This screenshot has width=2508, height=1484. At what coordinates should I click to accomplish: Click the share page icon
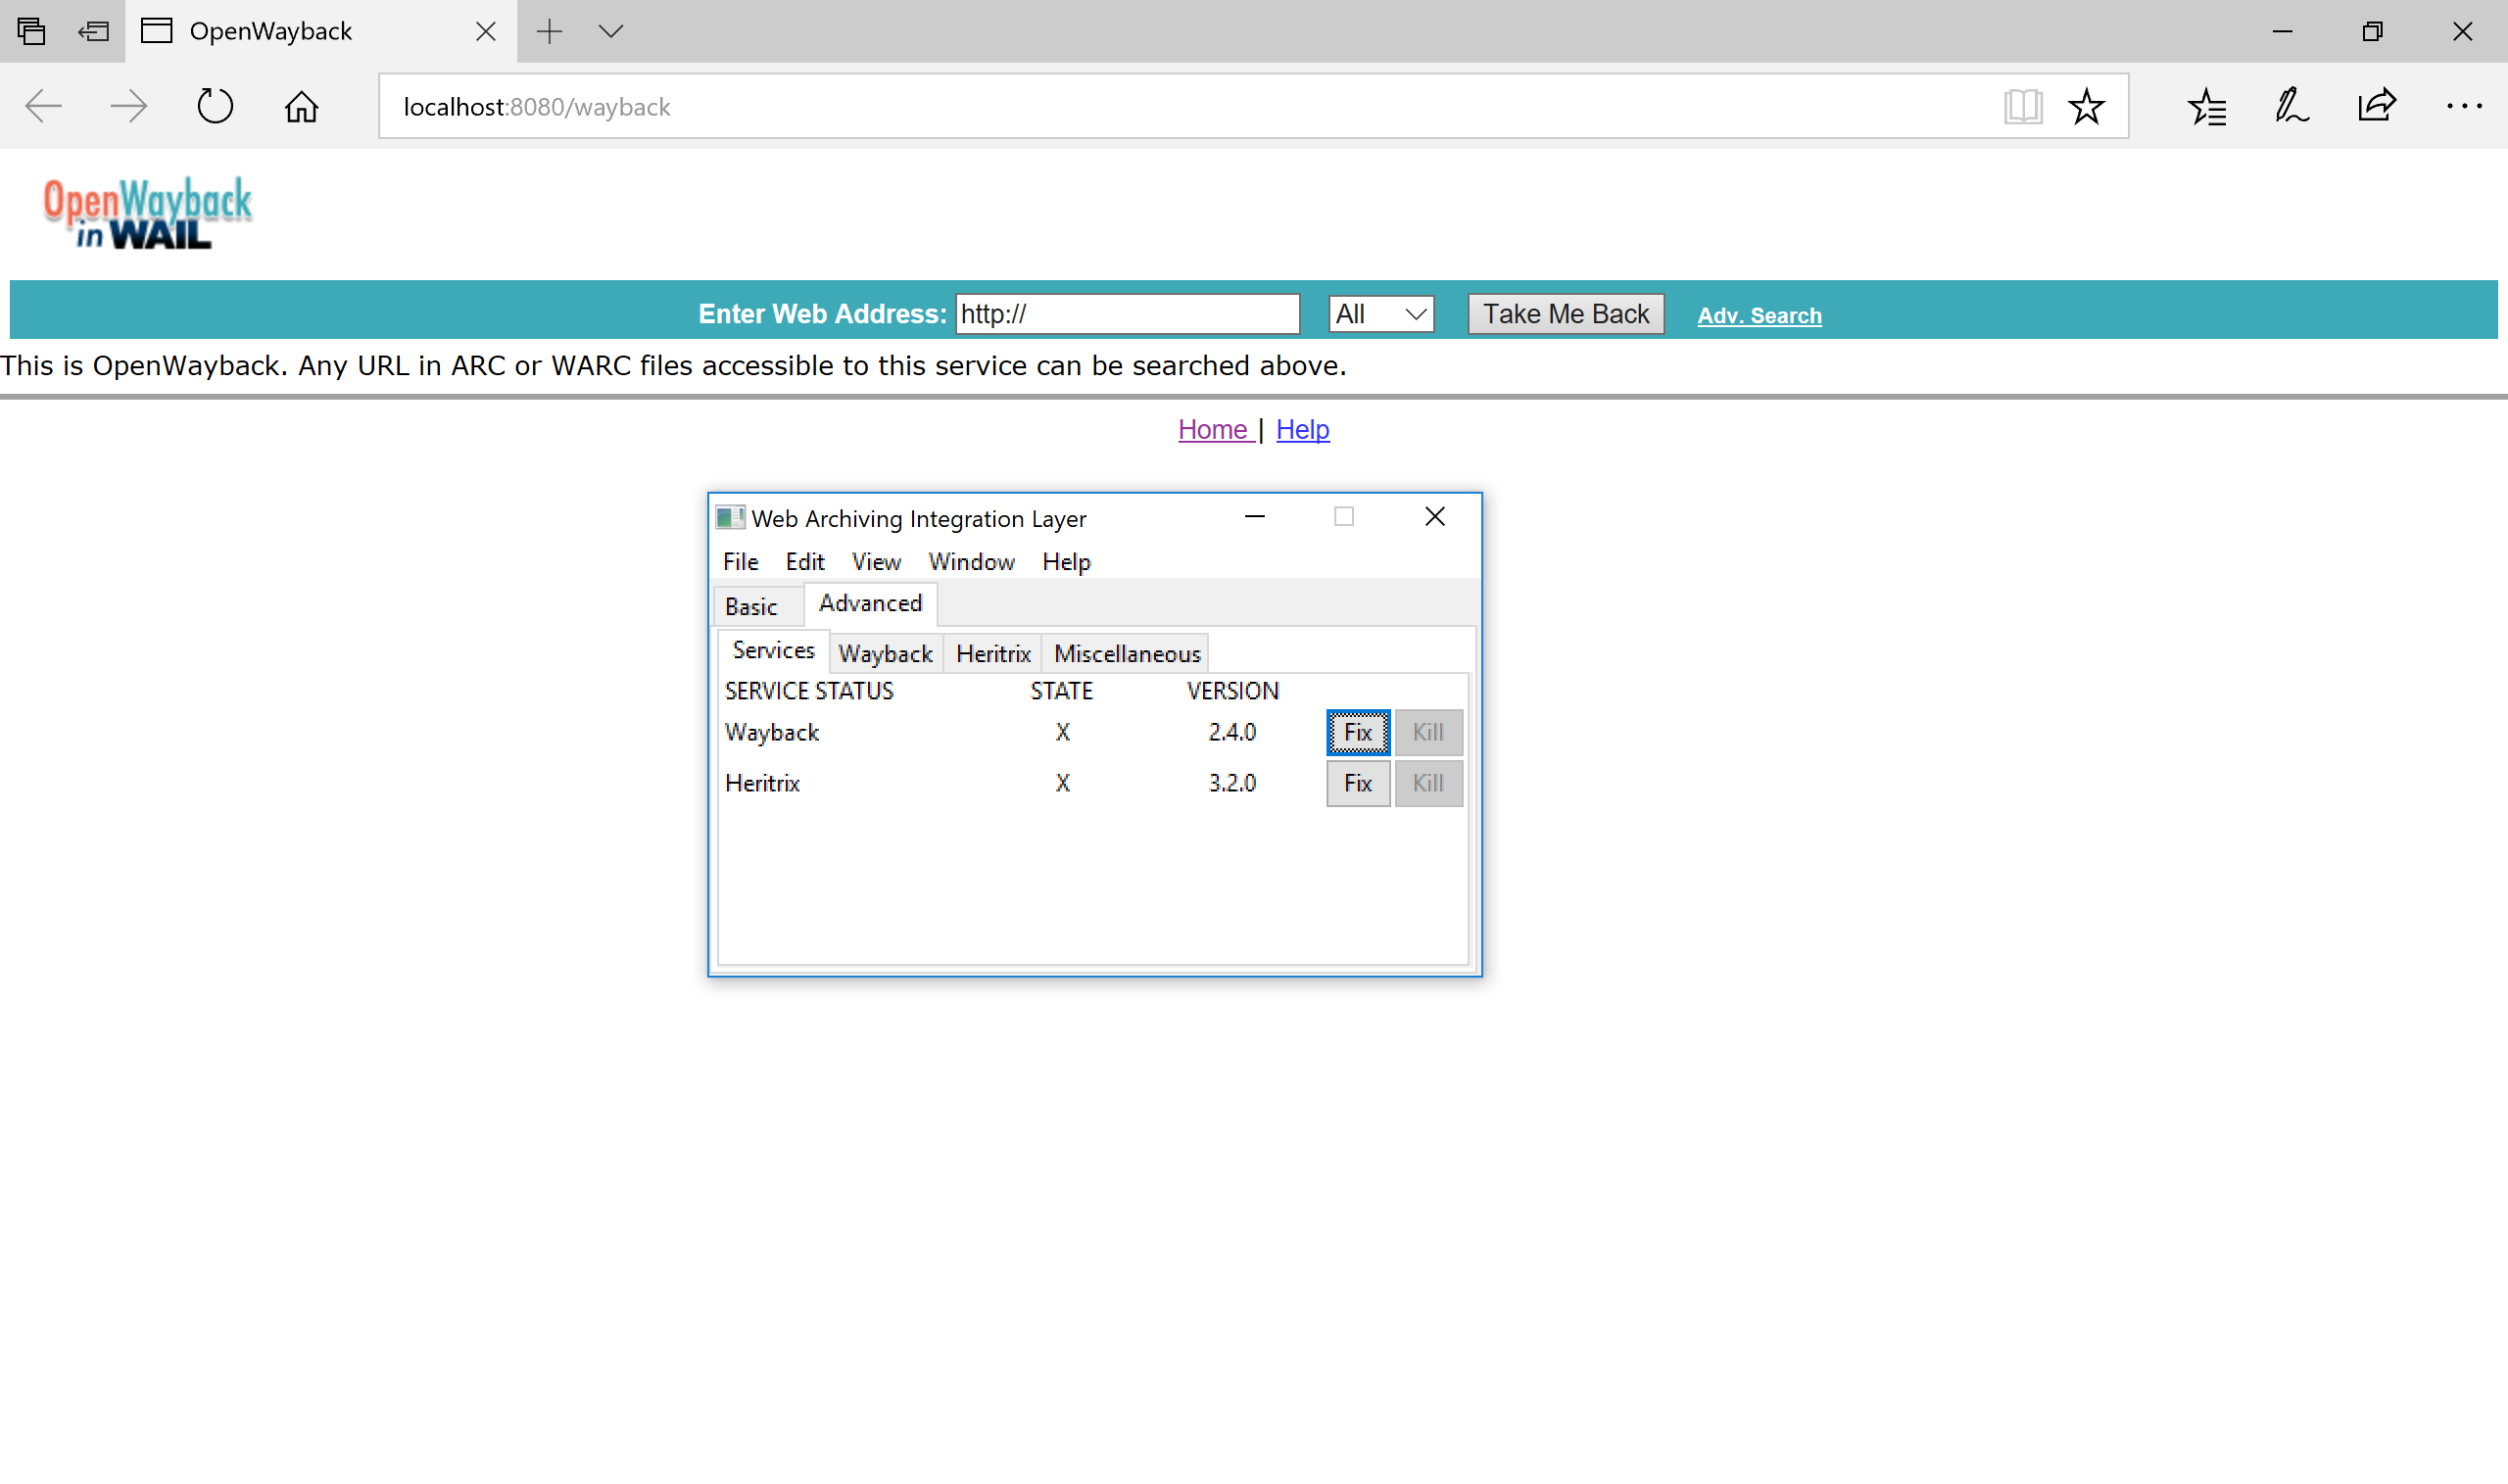tap(2376, 106)
